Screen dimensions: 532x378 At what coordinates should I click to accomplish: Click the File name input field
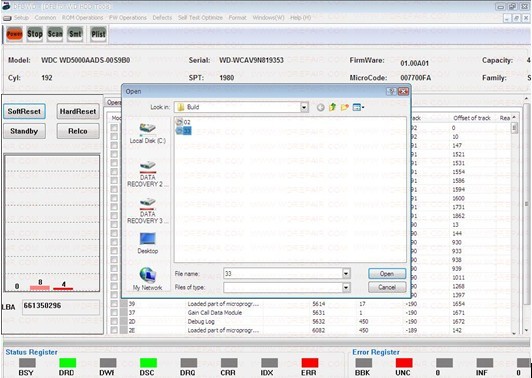283,273
